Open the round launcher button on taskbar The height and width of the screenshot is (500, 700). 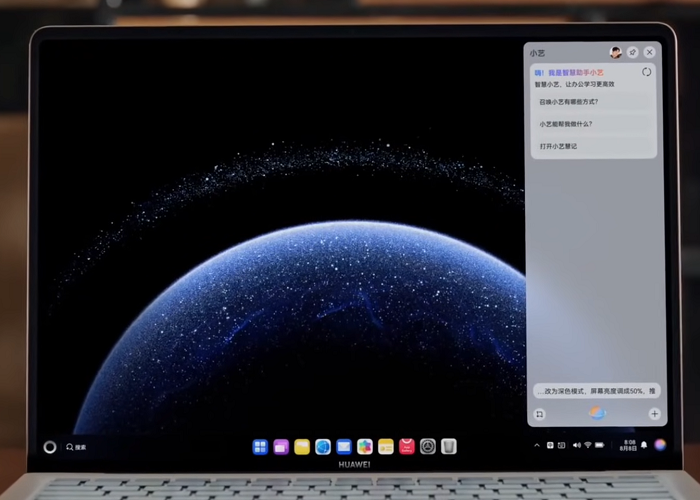tap(50, 447)
